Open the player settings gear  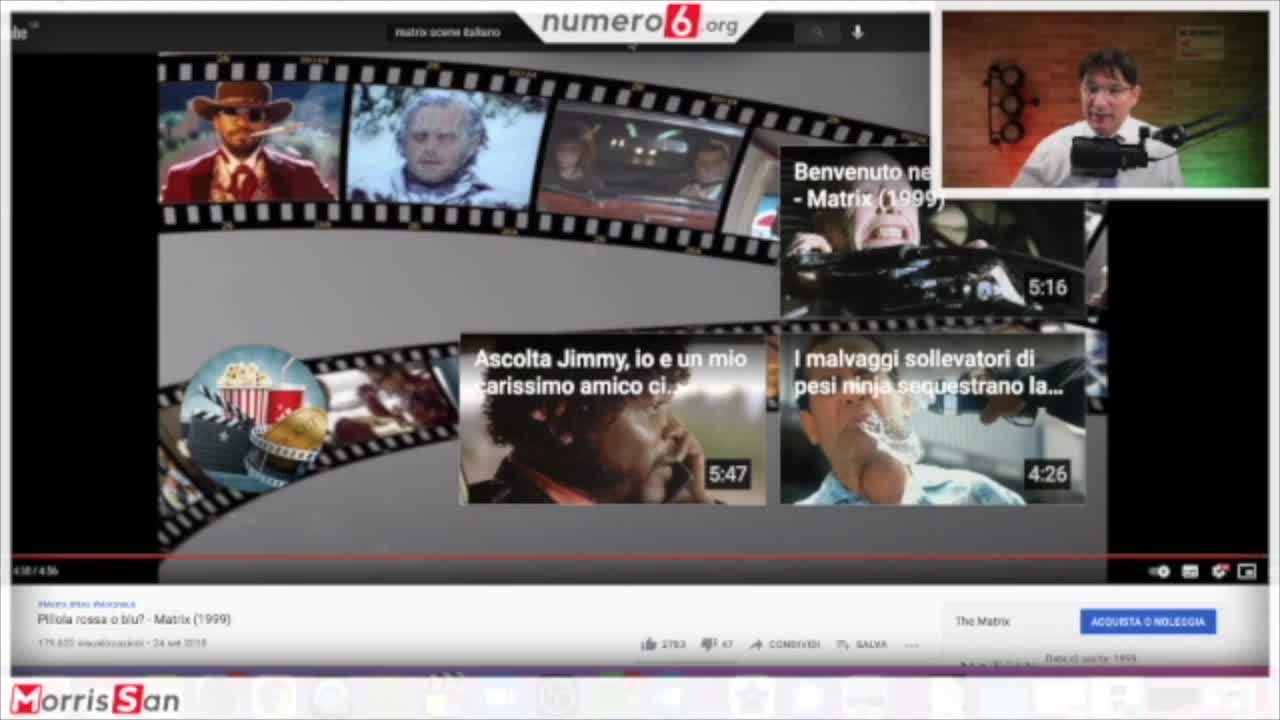click(1219, 571)
